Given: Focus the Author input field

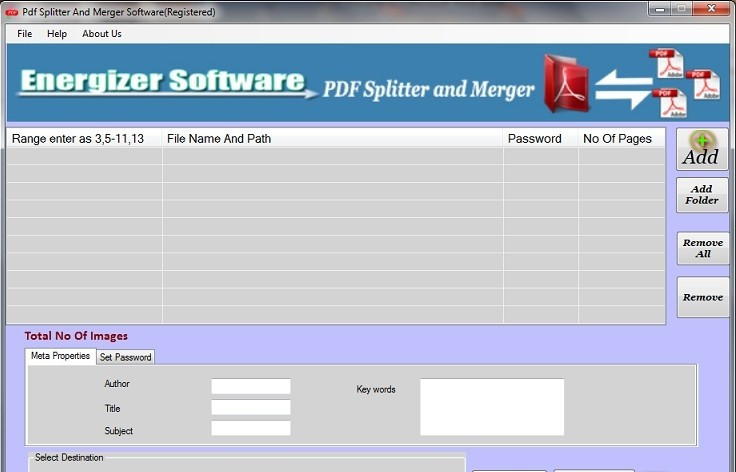Looking at the screenshot, I should [x=251, y=386].
